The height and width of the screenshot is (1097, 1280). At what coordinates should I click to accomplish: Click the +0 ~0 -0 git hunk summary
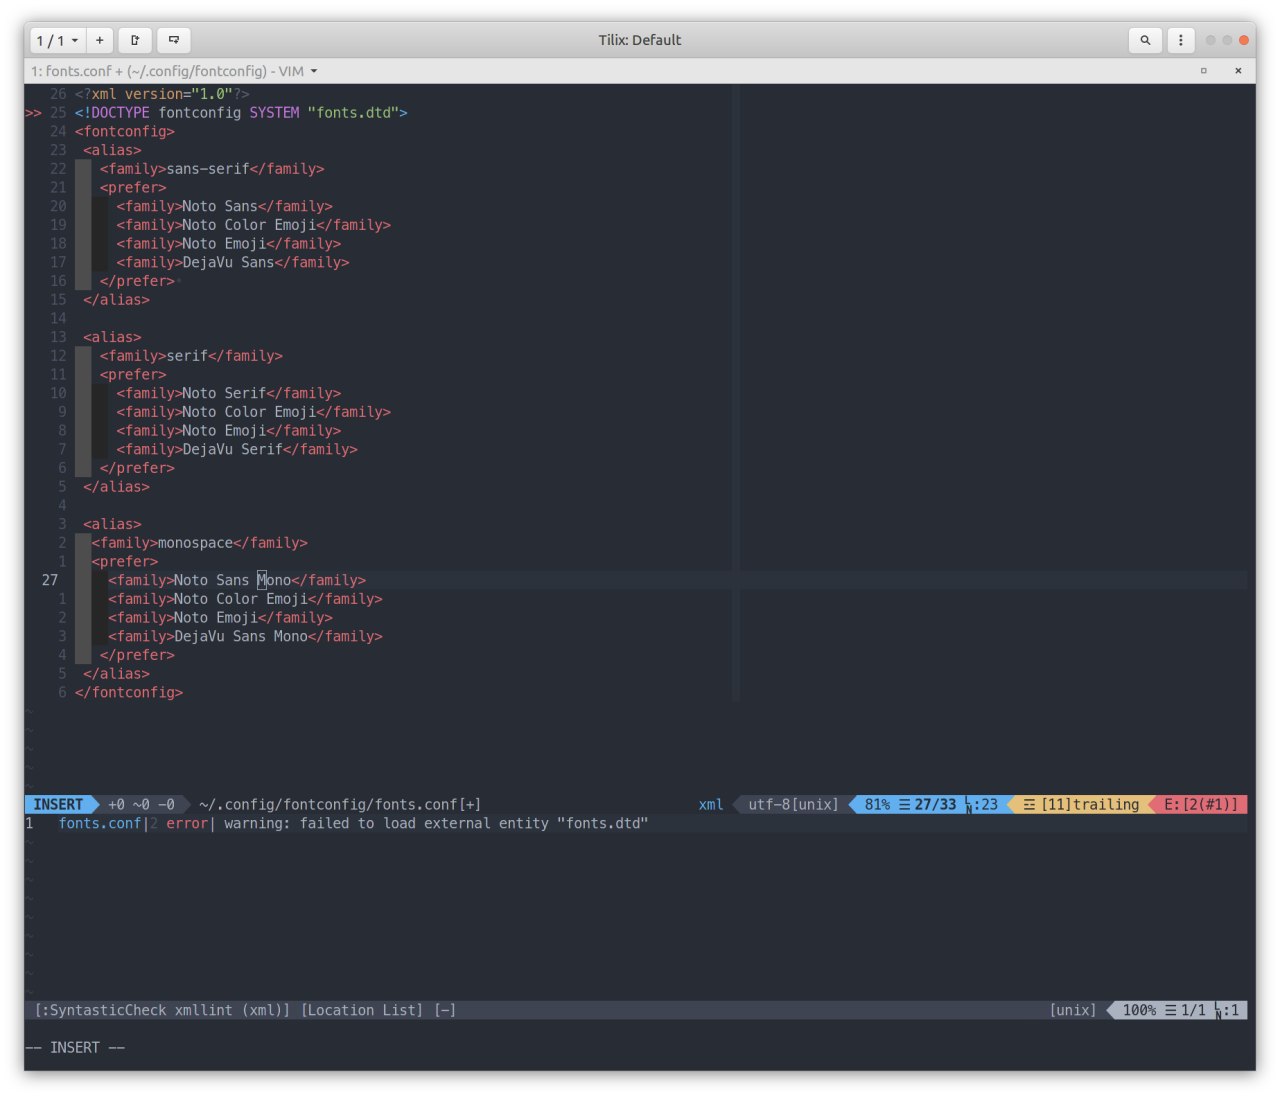[141, 804]
